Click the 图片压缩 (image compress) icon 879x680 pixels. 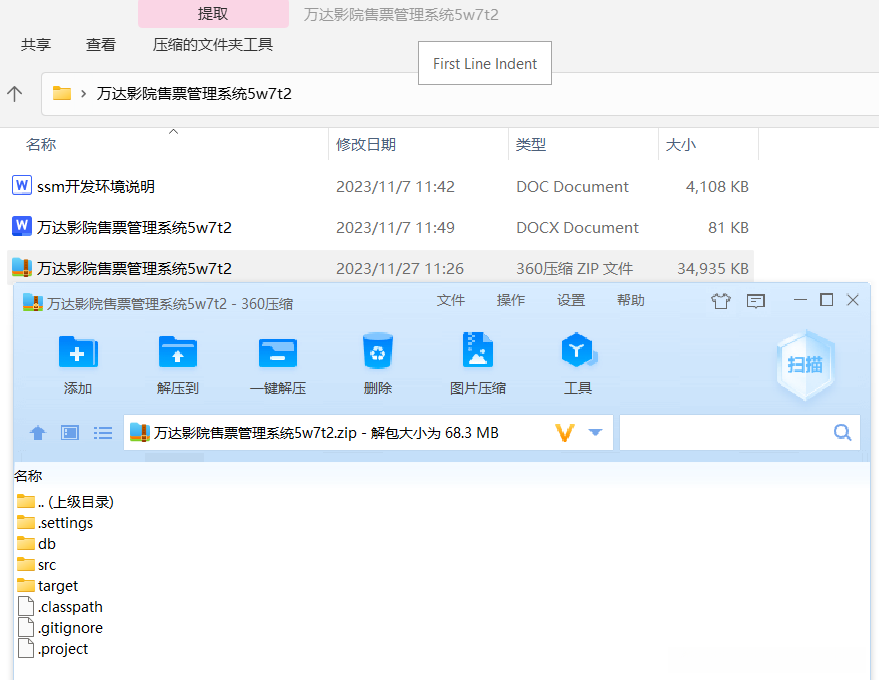point(478,350)
